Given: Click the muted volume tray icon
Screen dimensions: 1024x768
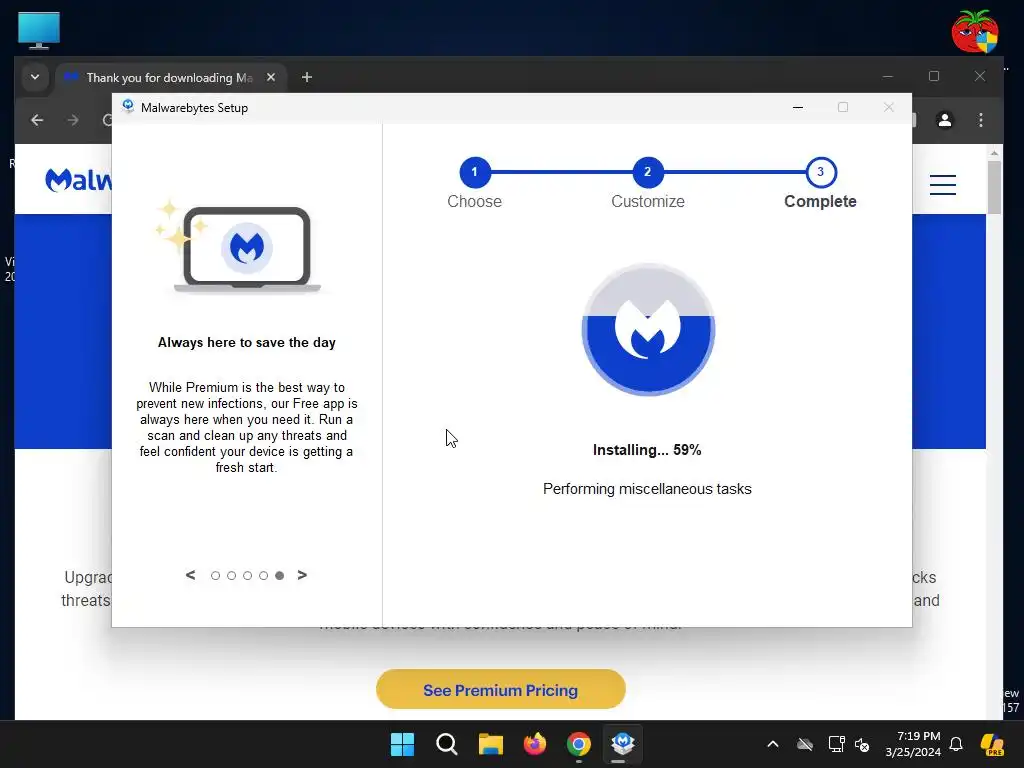Looking at the screenshot, I should coord(862,744).
